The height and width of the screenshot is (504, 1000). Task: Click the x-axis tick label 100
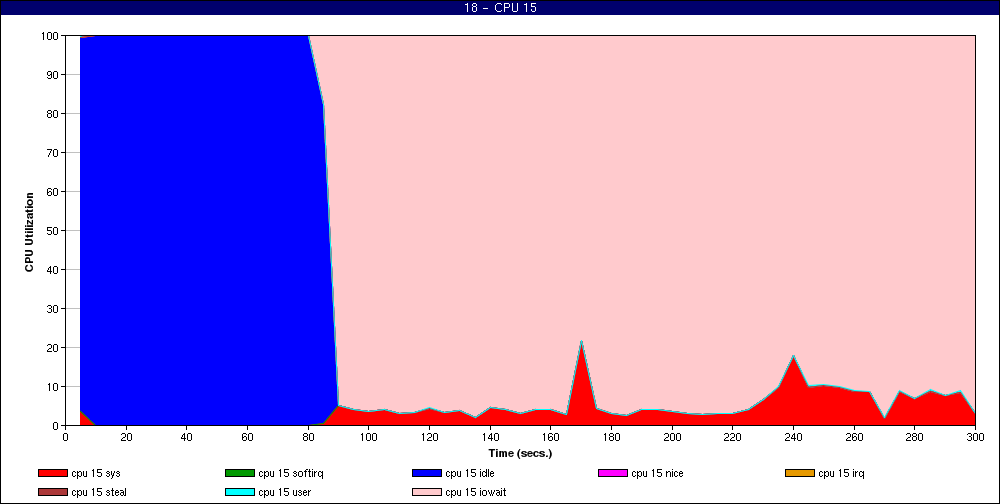368,437
